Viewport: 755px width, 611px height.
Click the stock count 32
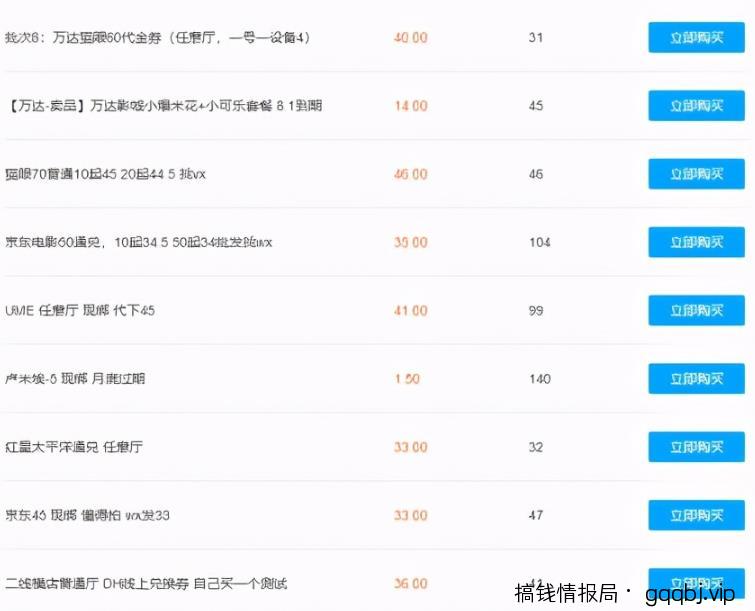[536, 447]
